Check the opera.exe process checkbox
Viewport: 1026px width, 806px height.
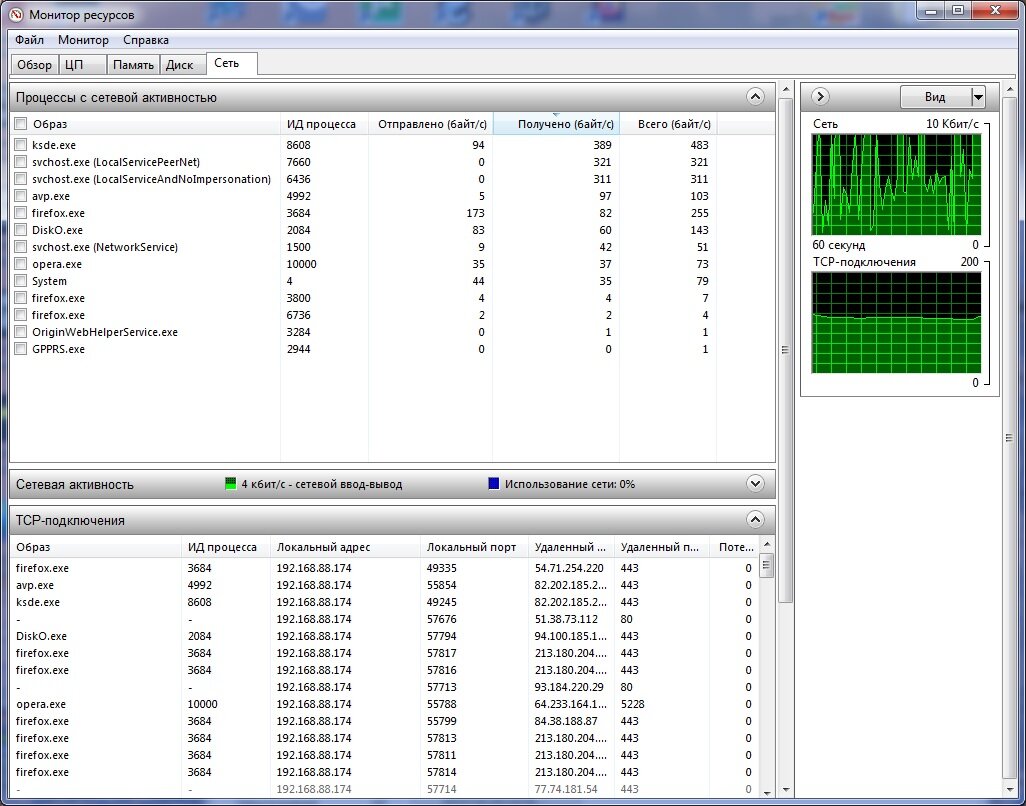pos(21,264)
